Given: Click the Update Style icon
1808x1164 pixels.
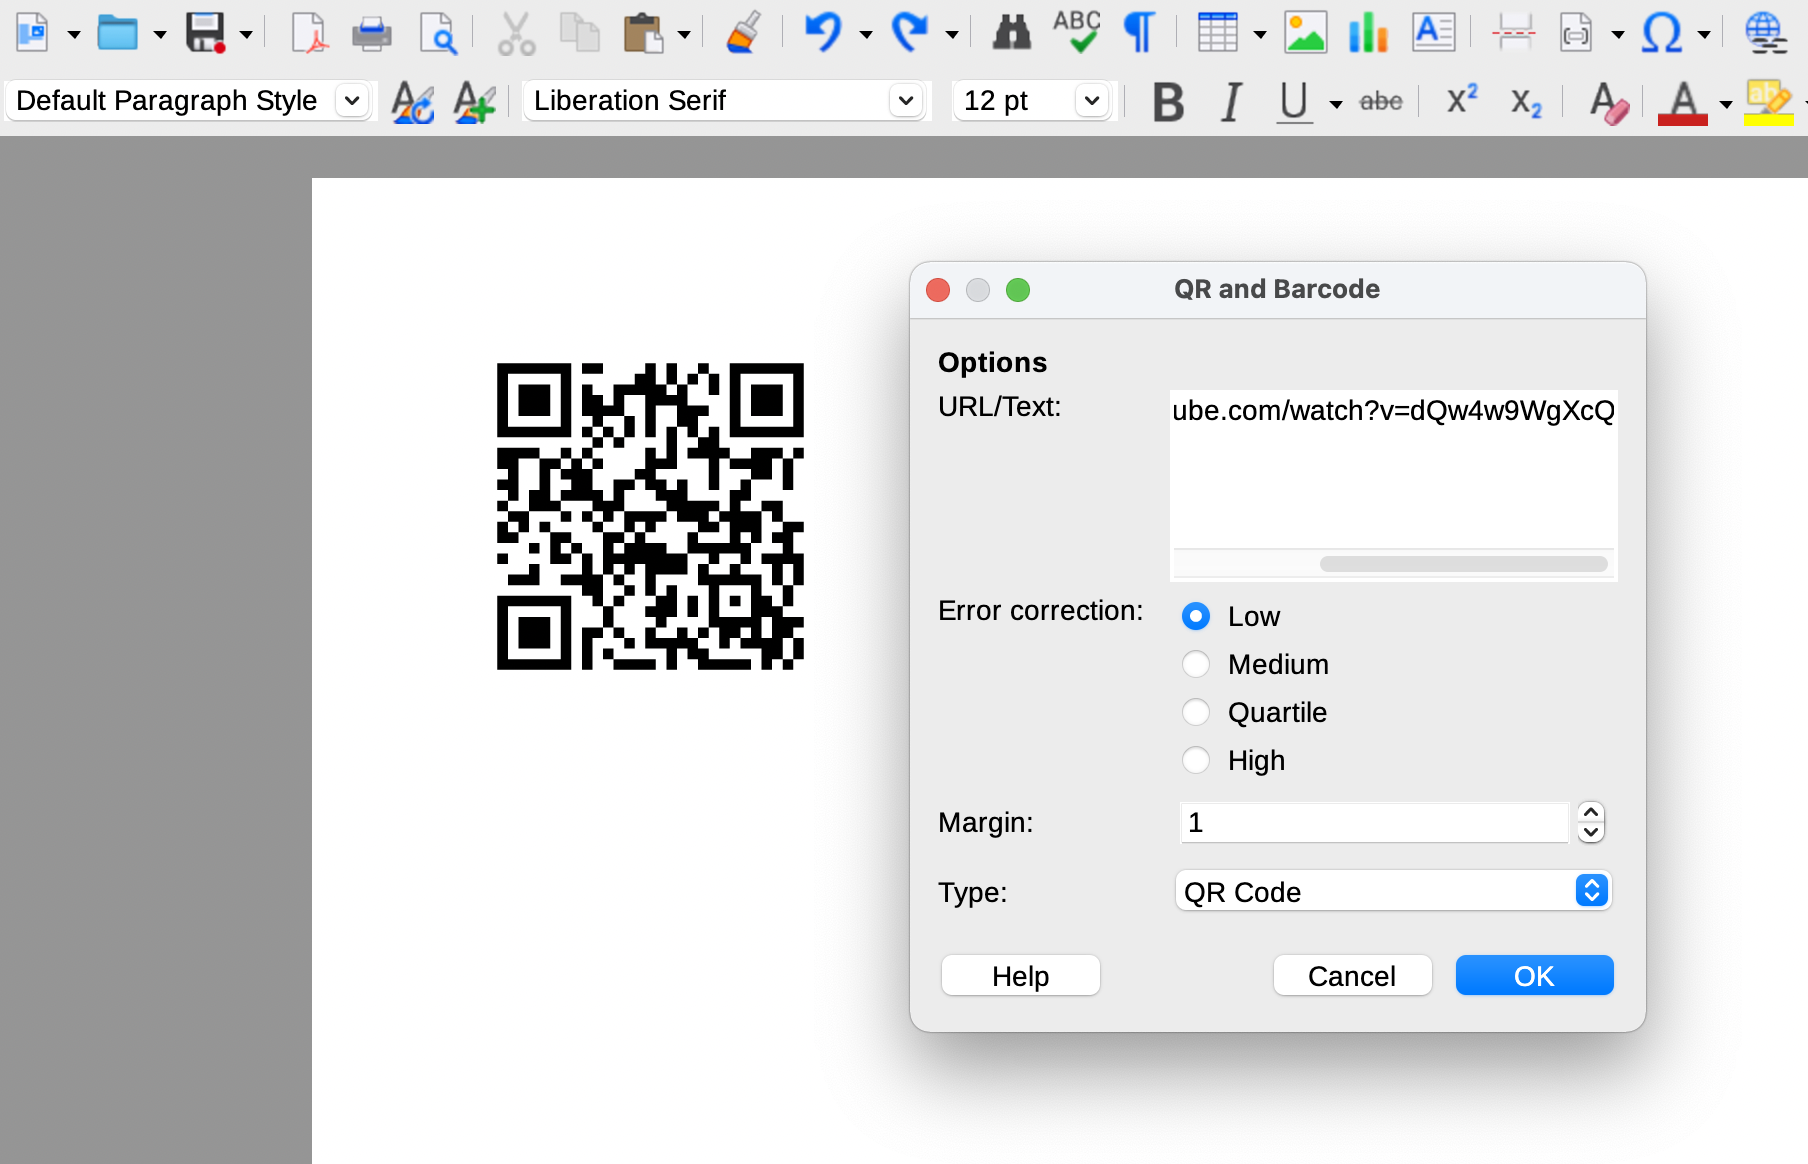Looking at the screenshot, I should click(412, 101).
